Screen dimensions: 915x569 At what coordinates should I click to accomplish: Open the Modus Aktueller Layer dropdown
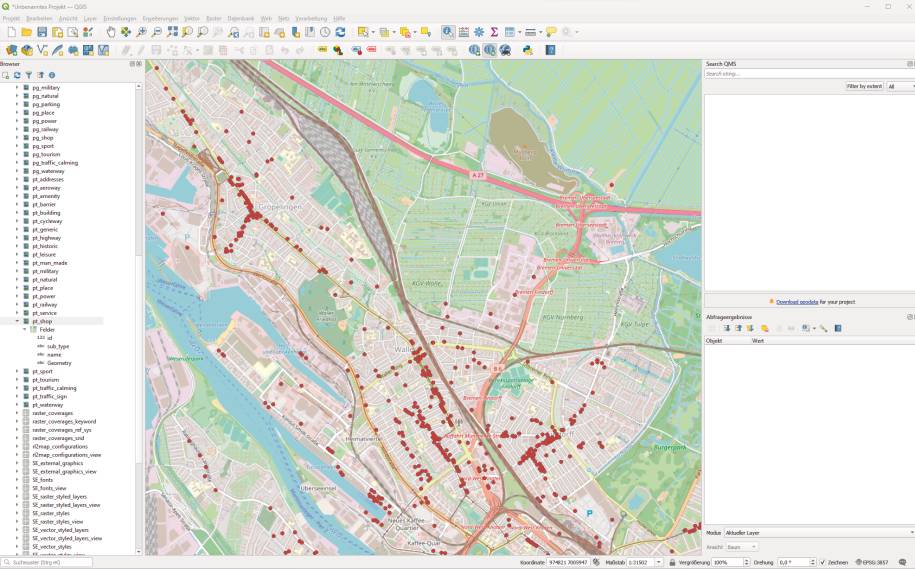[819, 533]
